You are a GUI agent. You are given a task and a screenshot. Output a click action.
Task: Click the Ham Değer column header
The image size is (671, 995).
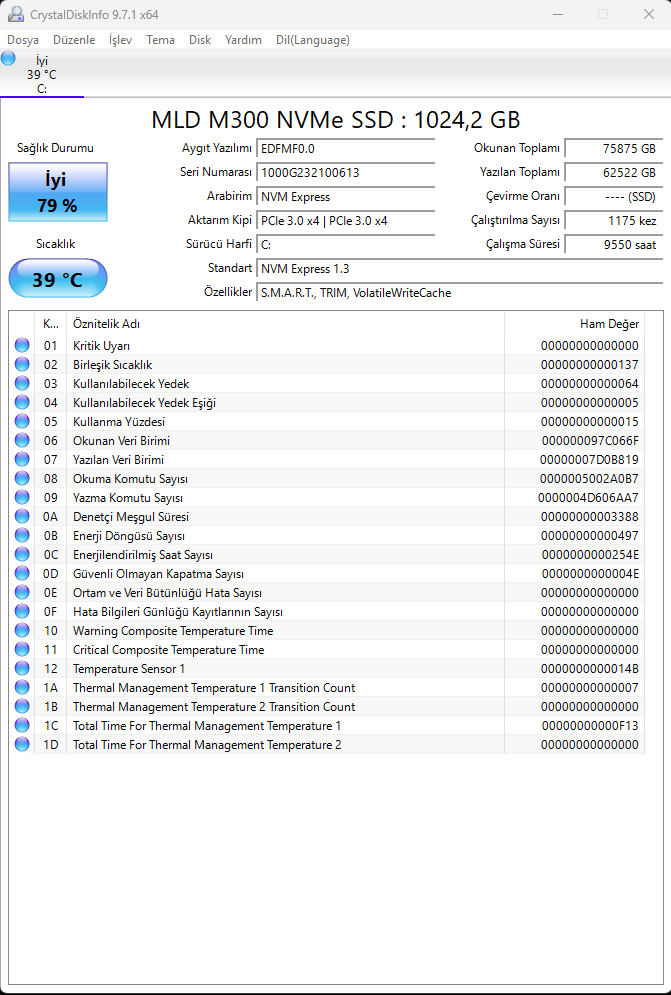(x=575, y=324)
